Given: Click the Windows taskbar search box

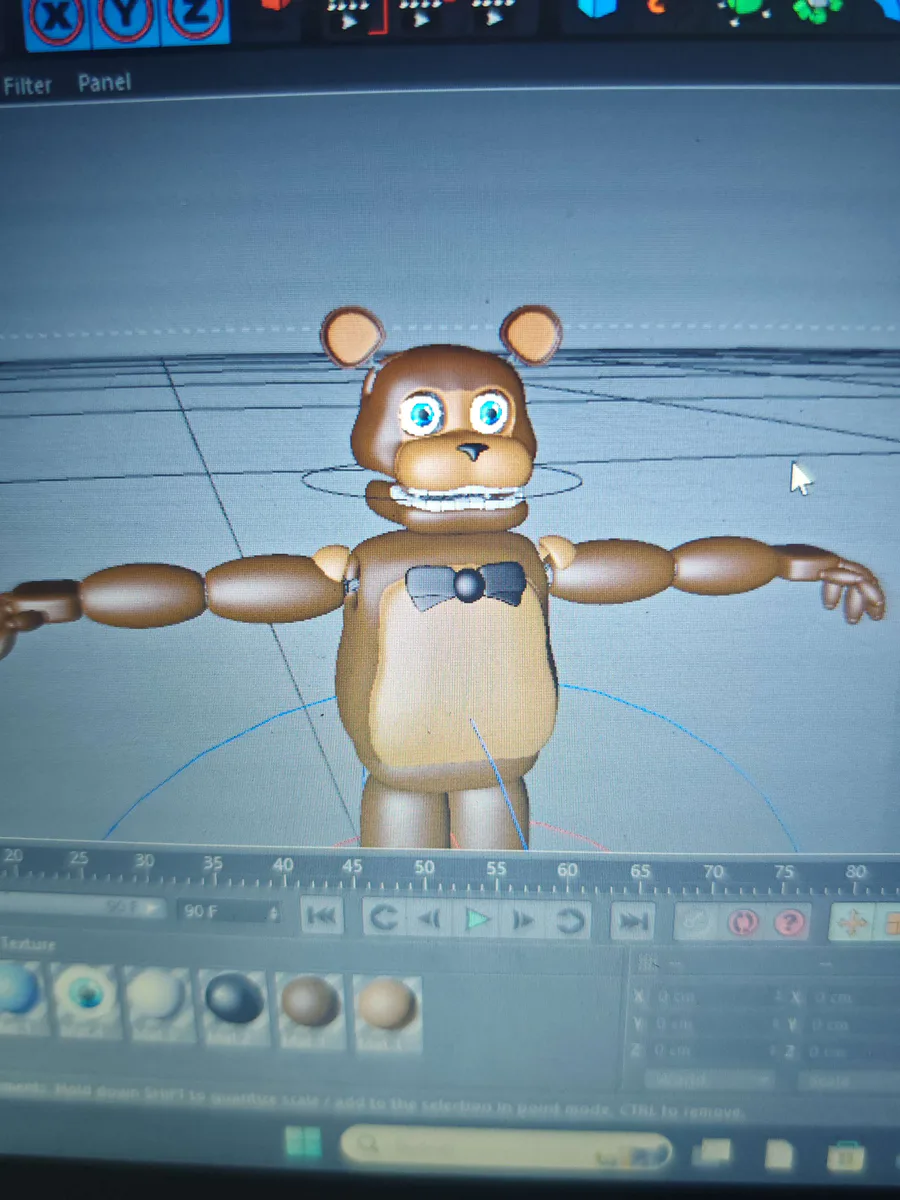Looking at the screenshot, I should click(506, 1148).
